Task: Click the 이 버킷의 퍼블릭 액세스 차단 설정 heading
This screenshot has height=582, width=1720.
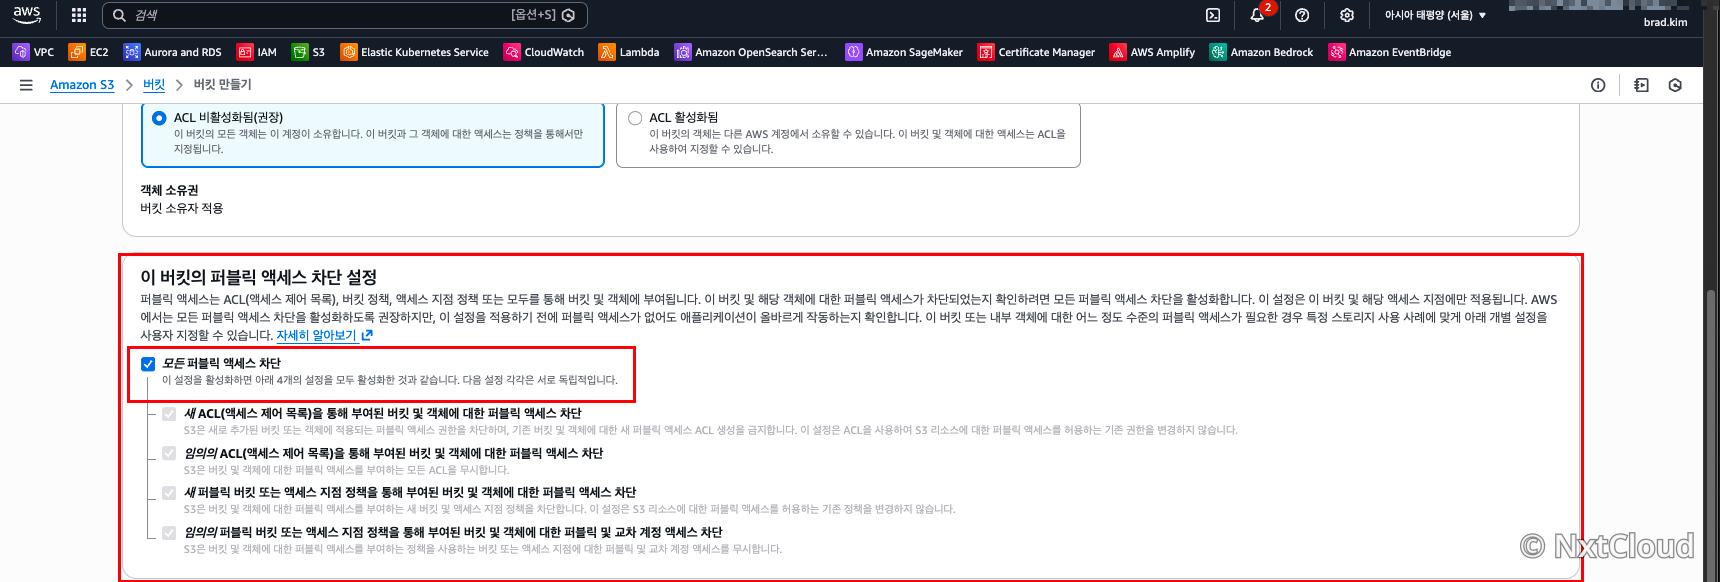Action: (258, 277)
